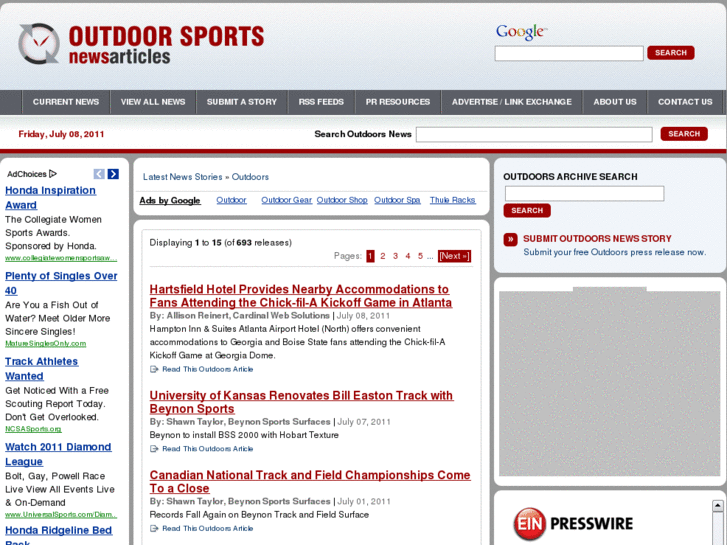The width and height of the screenshot is (727, 545).
Task: Click article icon beside Canadian National Read link
Action: click(x=154, y=528)
